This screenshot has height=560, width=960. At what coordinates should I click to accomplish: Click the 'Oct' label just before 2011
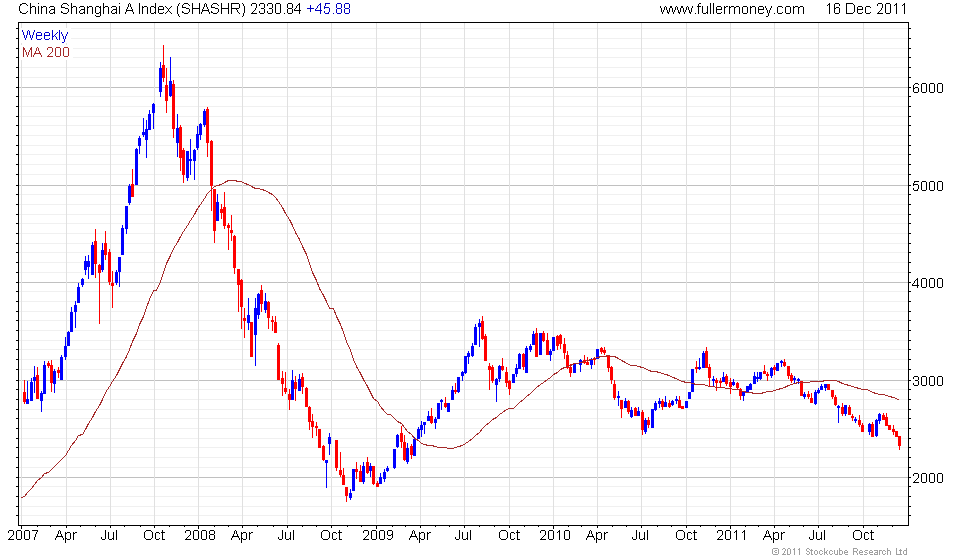686,536
